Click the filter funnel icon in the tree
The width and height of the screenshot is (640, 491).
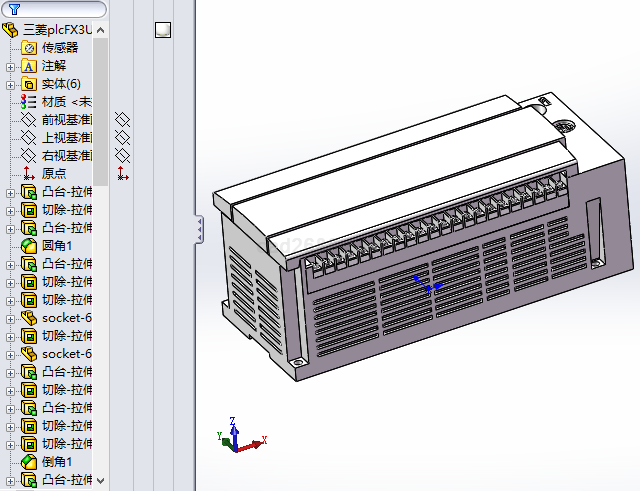pos(14,9)
